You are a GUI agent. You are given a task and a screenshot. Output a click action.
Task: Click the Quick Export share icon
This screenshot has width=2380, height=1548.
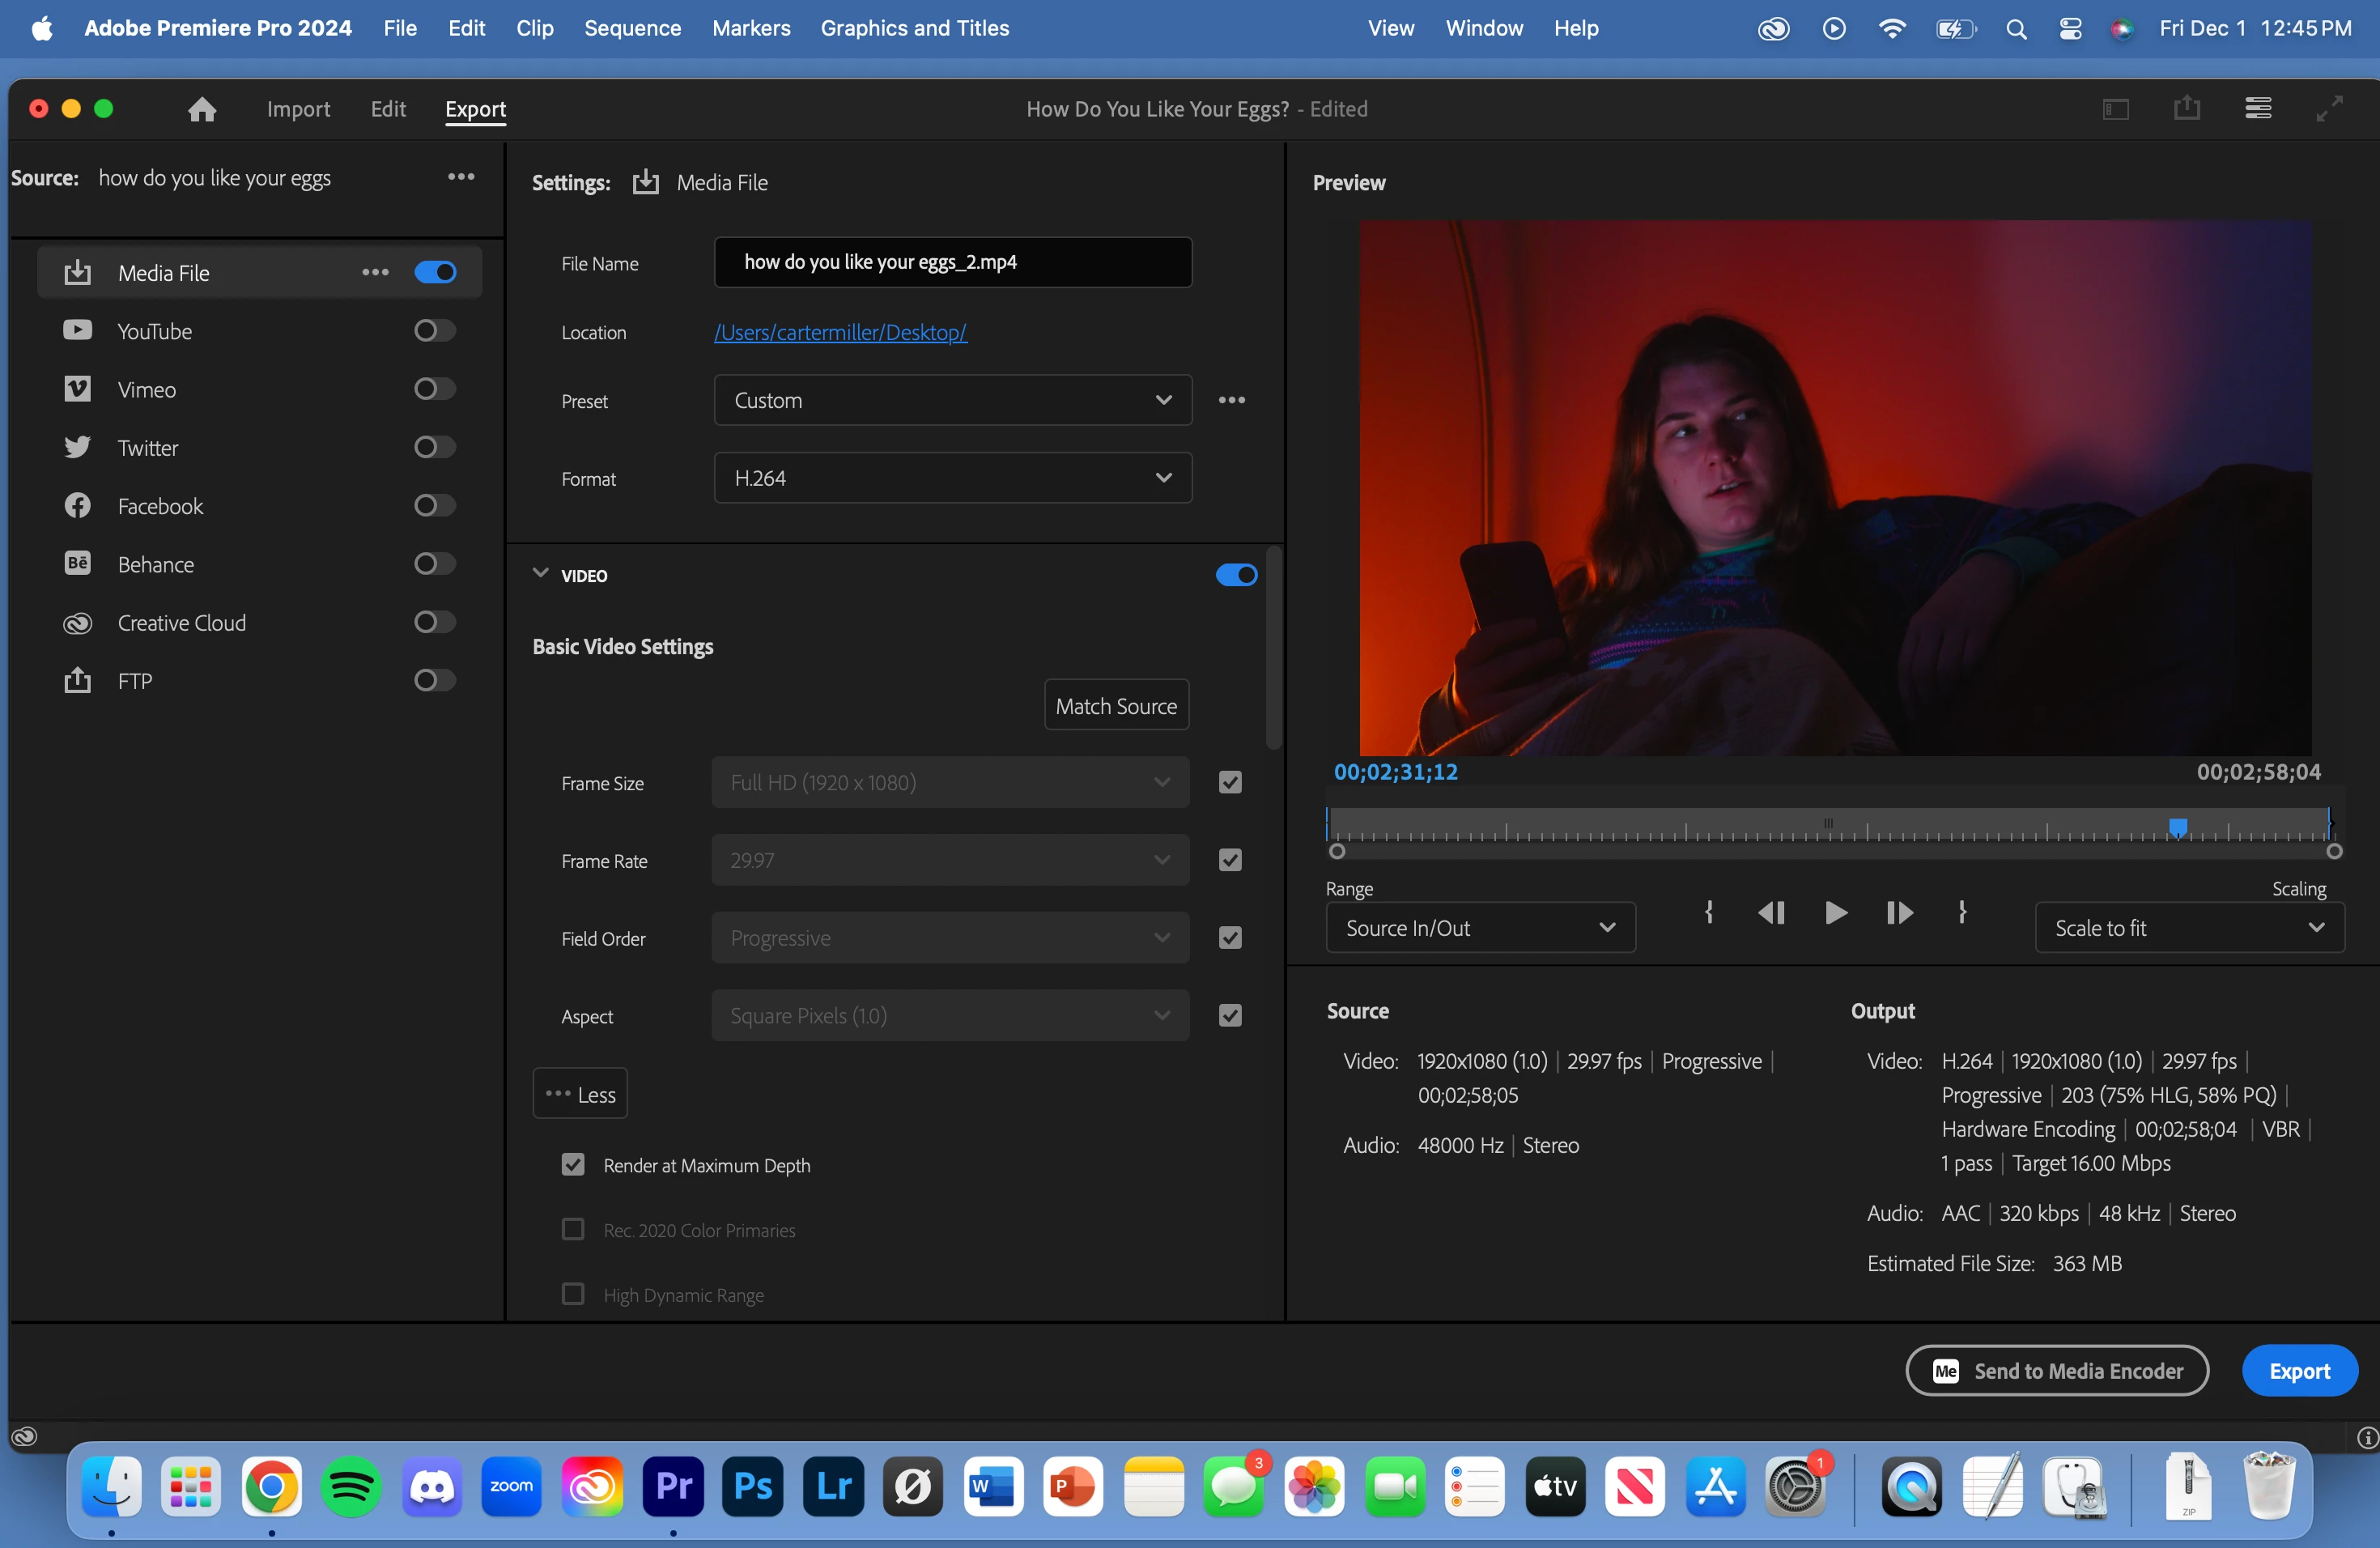[2187, 108]
